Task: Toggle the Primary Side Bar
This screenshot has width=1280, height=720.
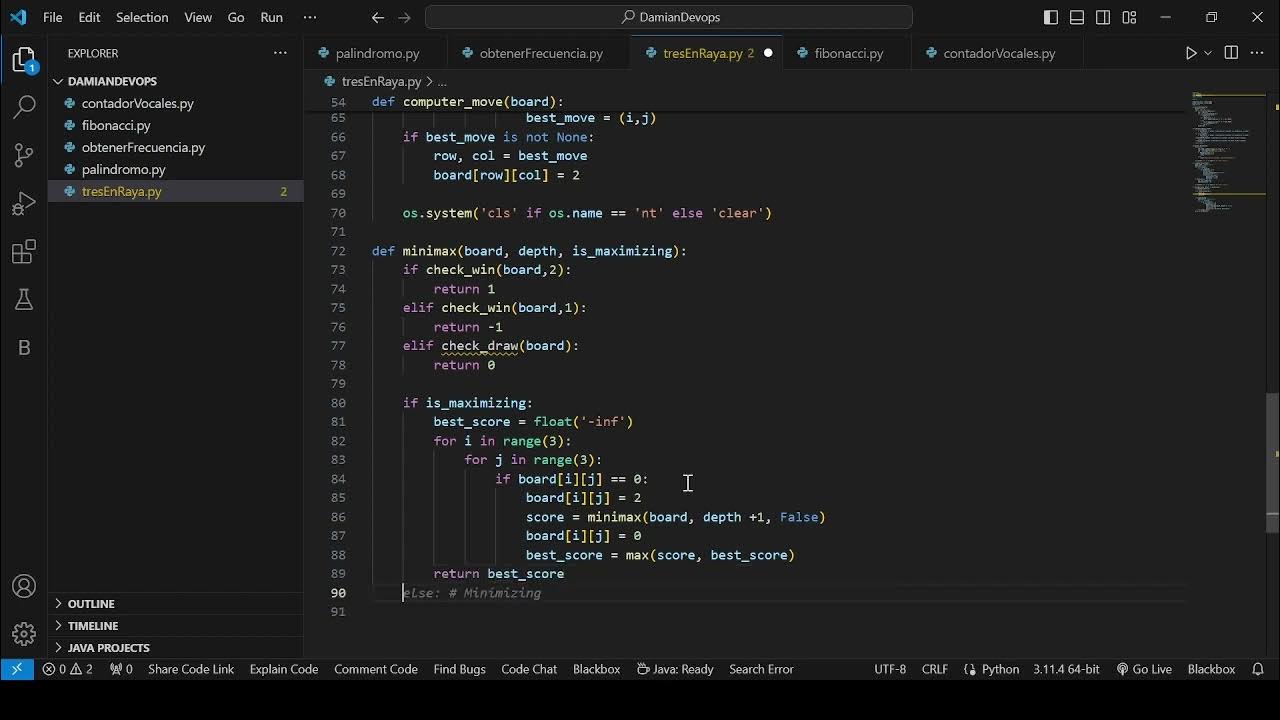Action: 1051,17
